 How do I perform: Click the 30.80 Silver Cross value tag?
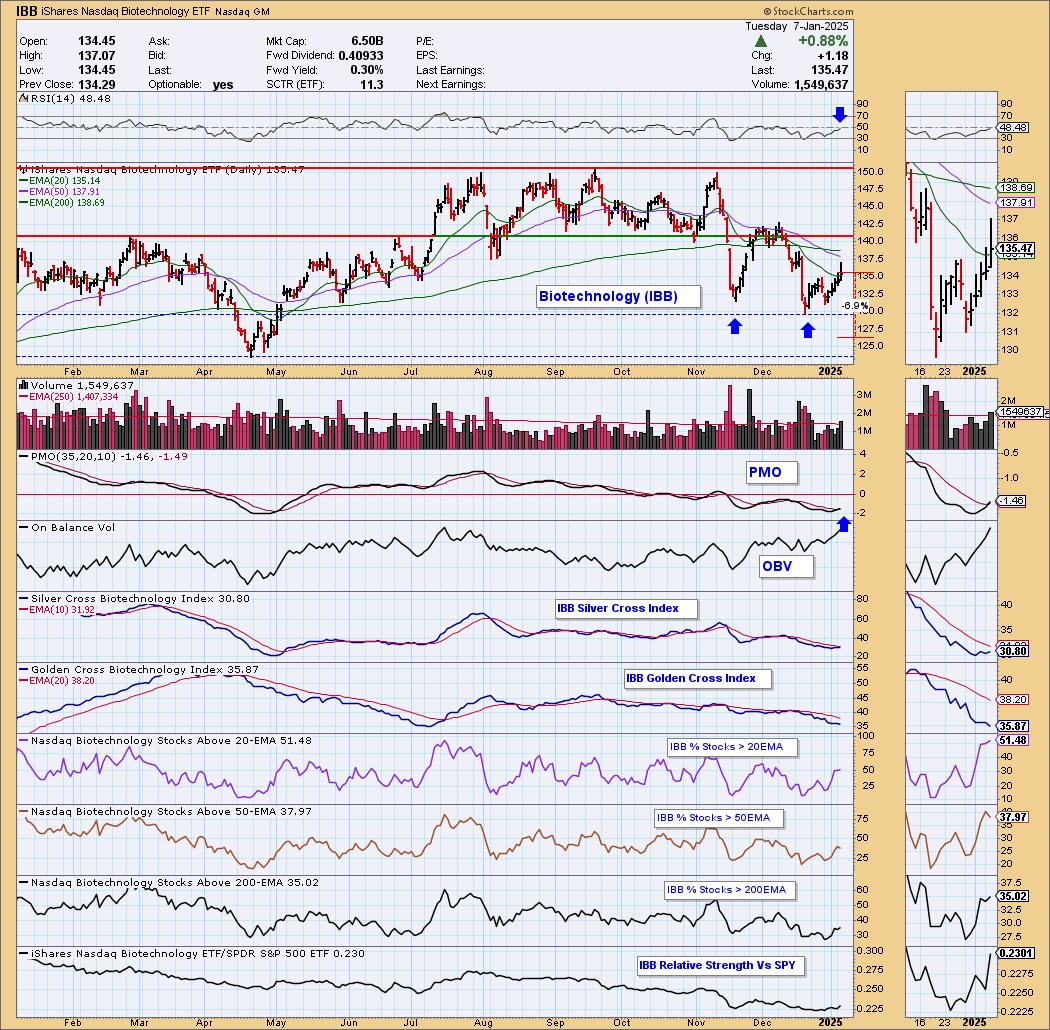(x=1013, y=650)
